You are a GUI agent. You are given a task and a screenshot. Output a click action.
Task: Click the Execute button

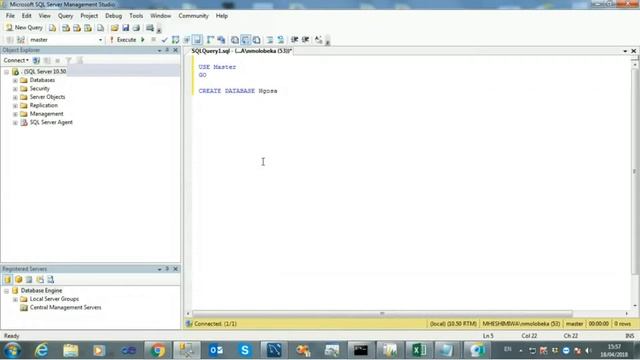coord(123,40)
